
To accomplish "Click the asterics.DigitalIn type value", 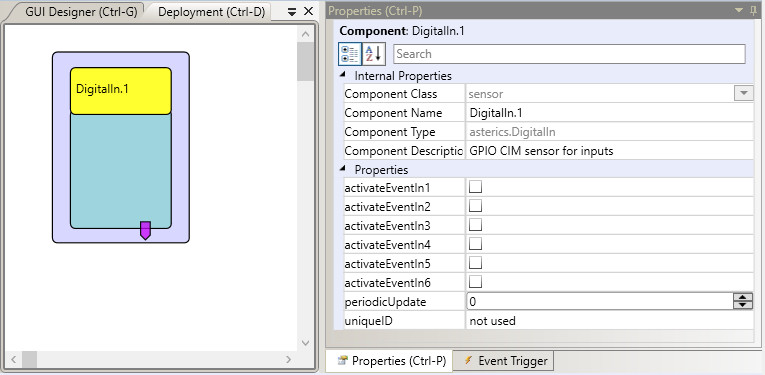I will 512,132.
